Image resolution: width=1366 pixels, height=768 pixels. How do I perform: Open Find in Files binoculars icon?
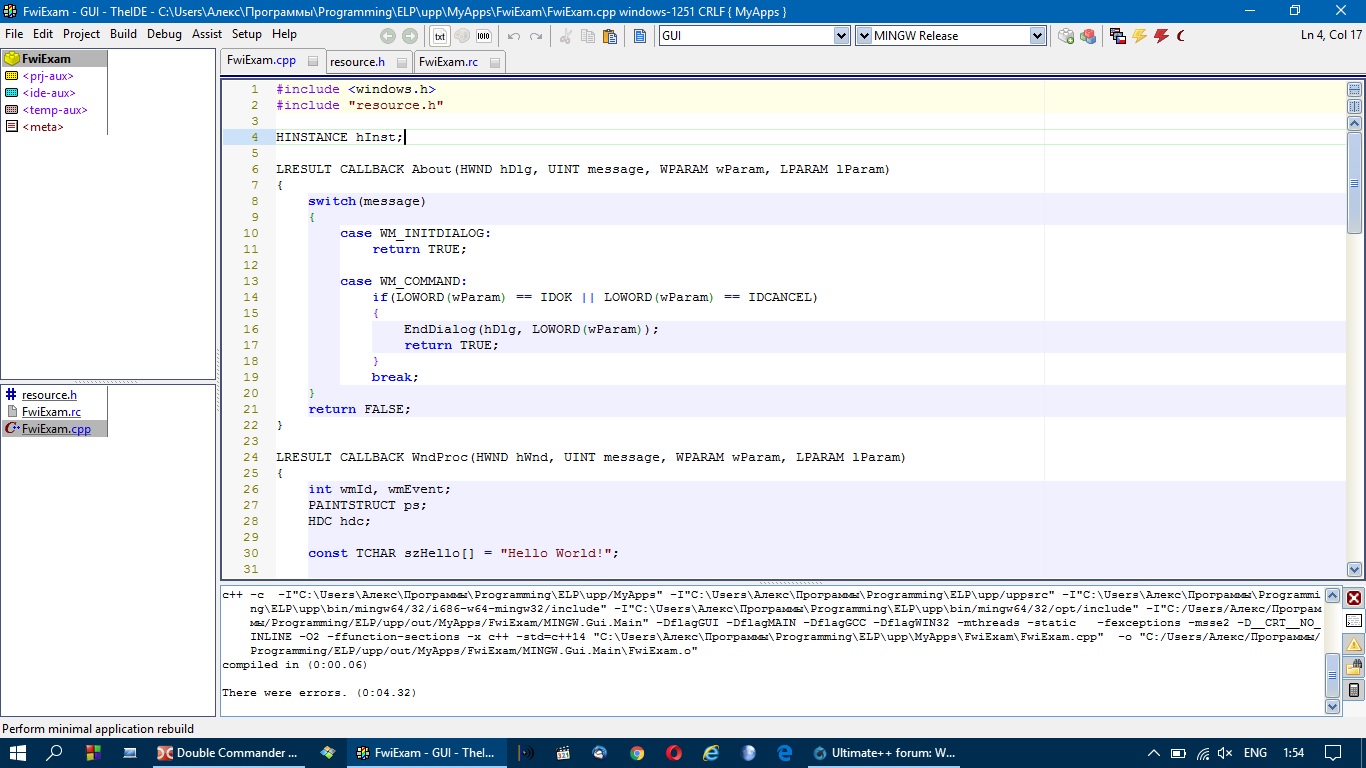click(1354, 667)
